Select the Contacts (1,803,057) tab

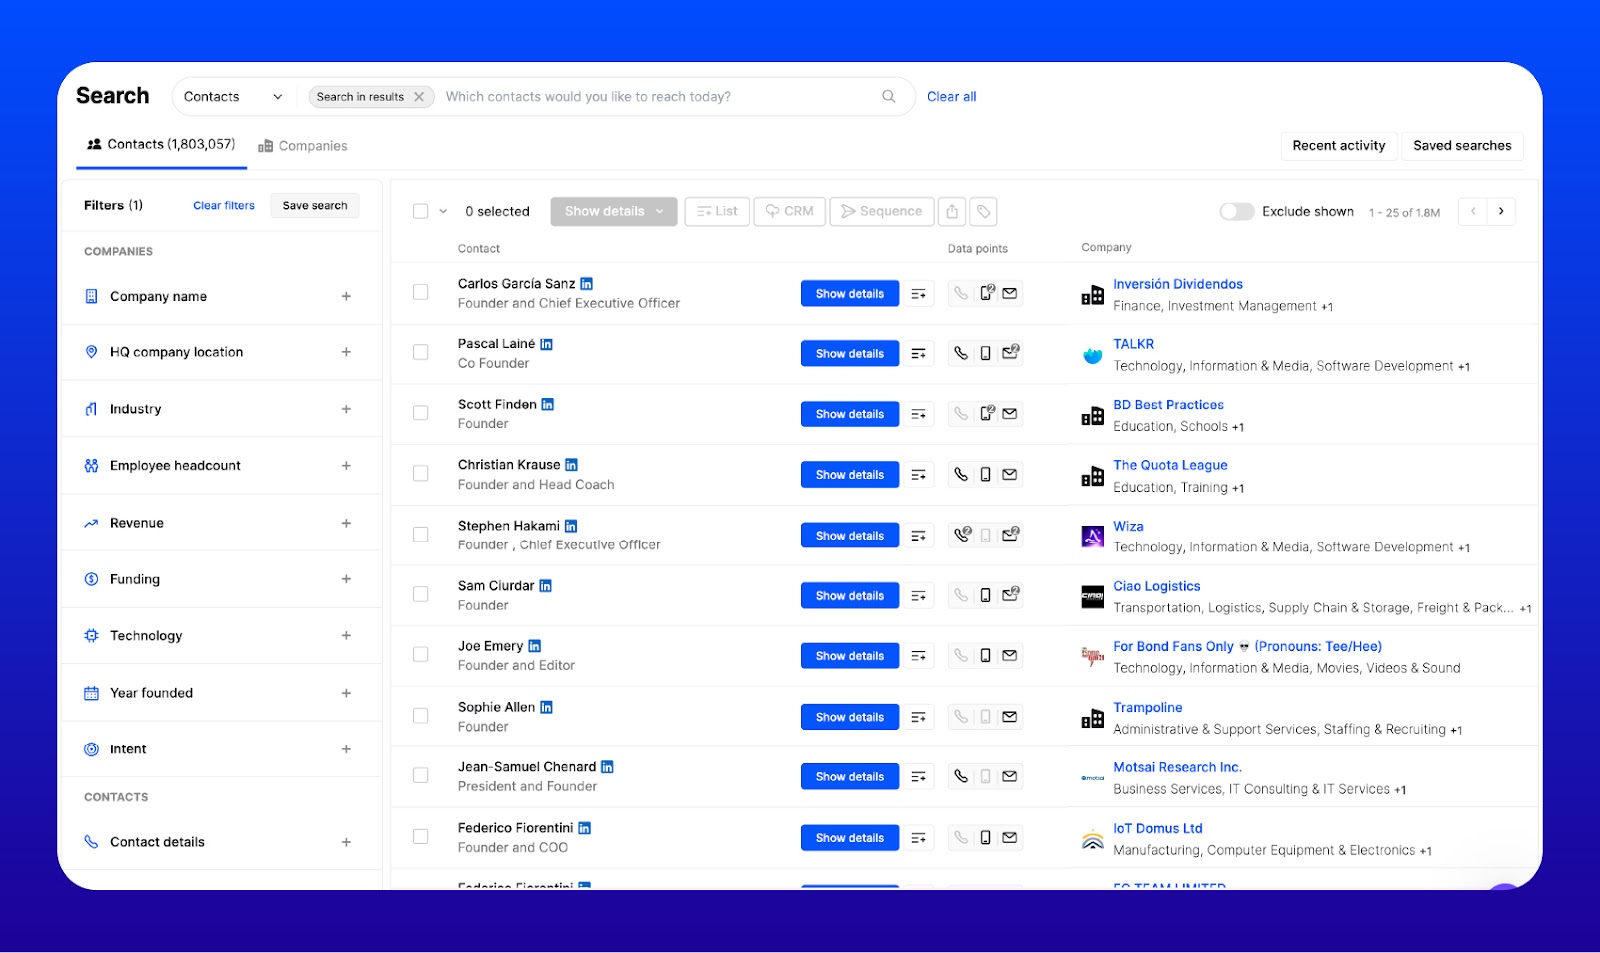(161, 145)
